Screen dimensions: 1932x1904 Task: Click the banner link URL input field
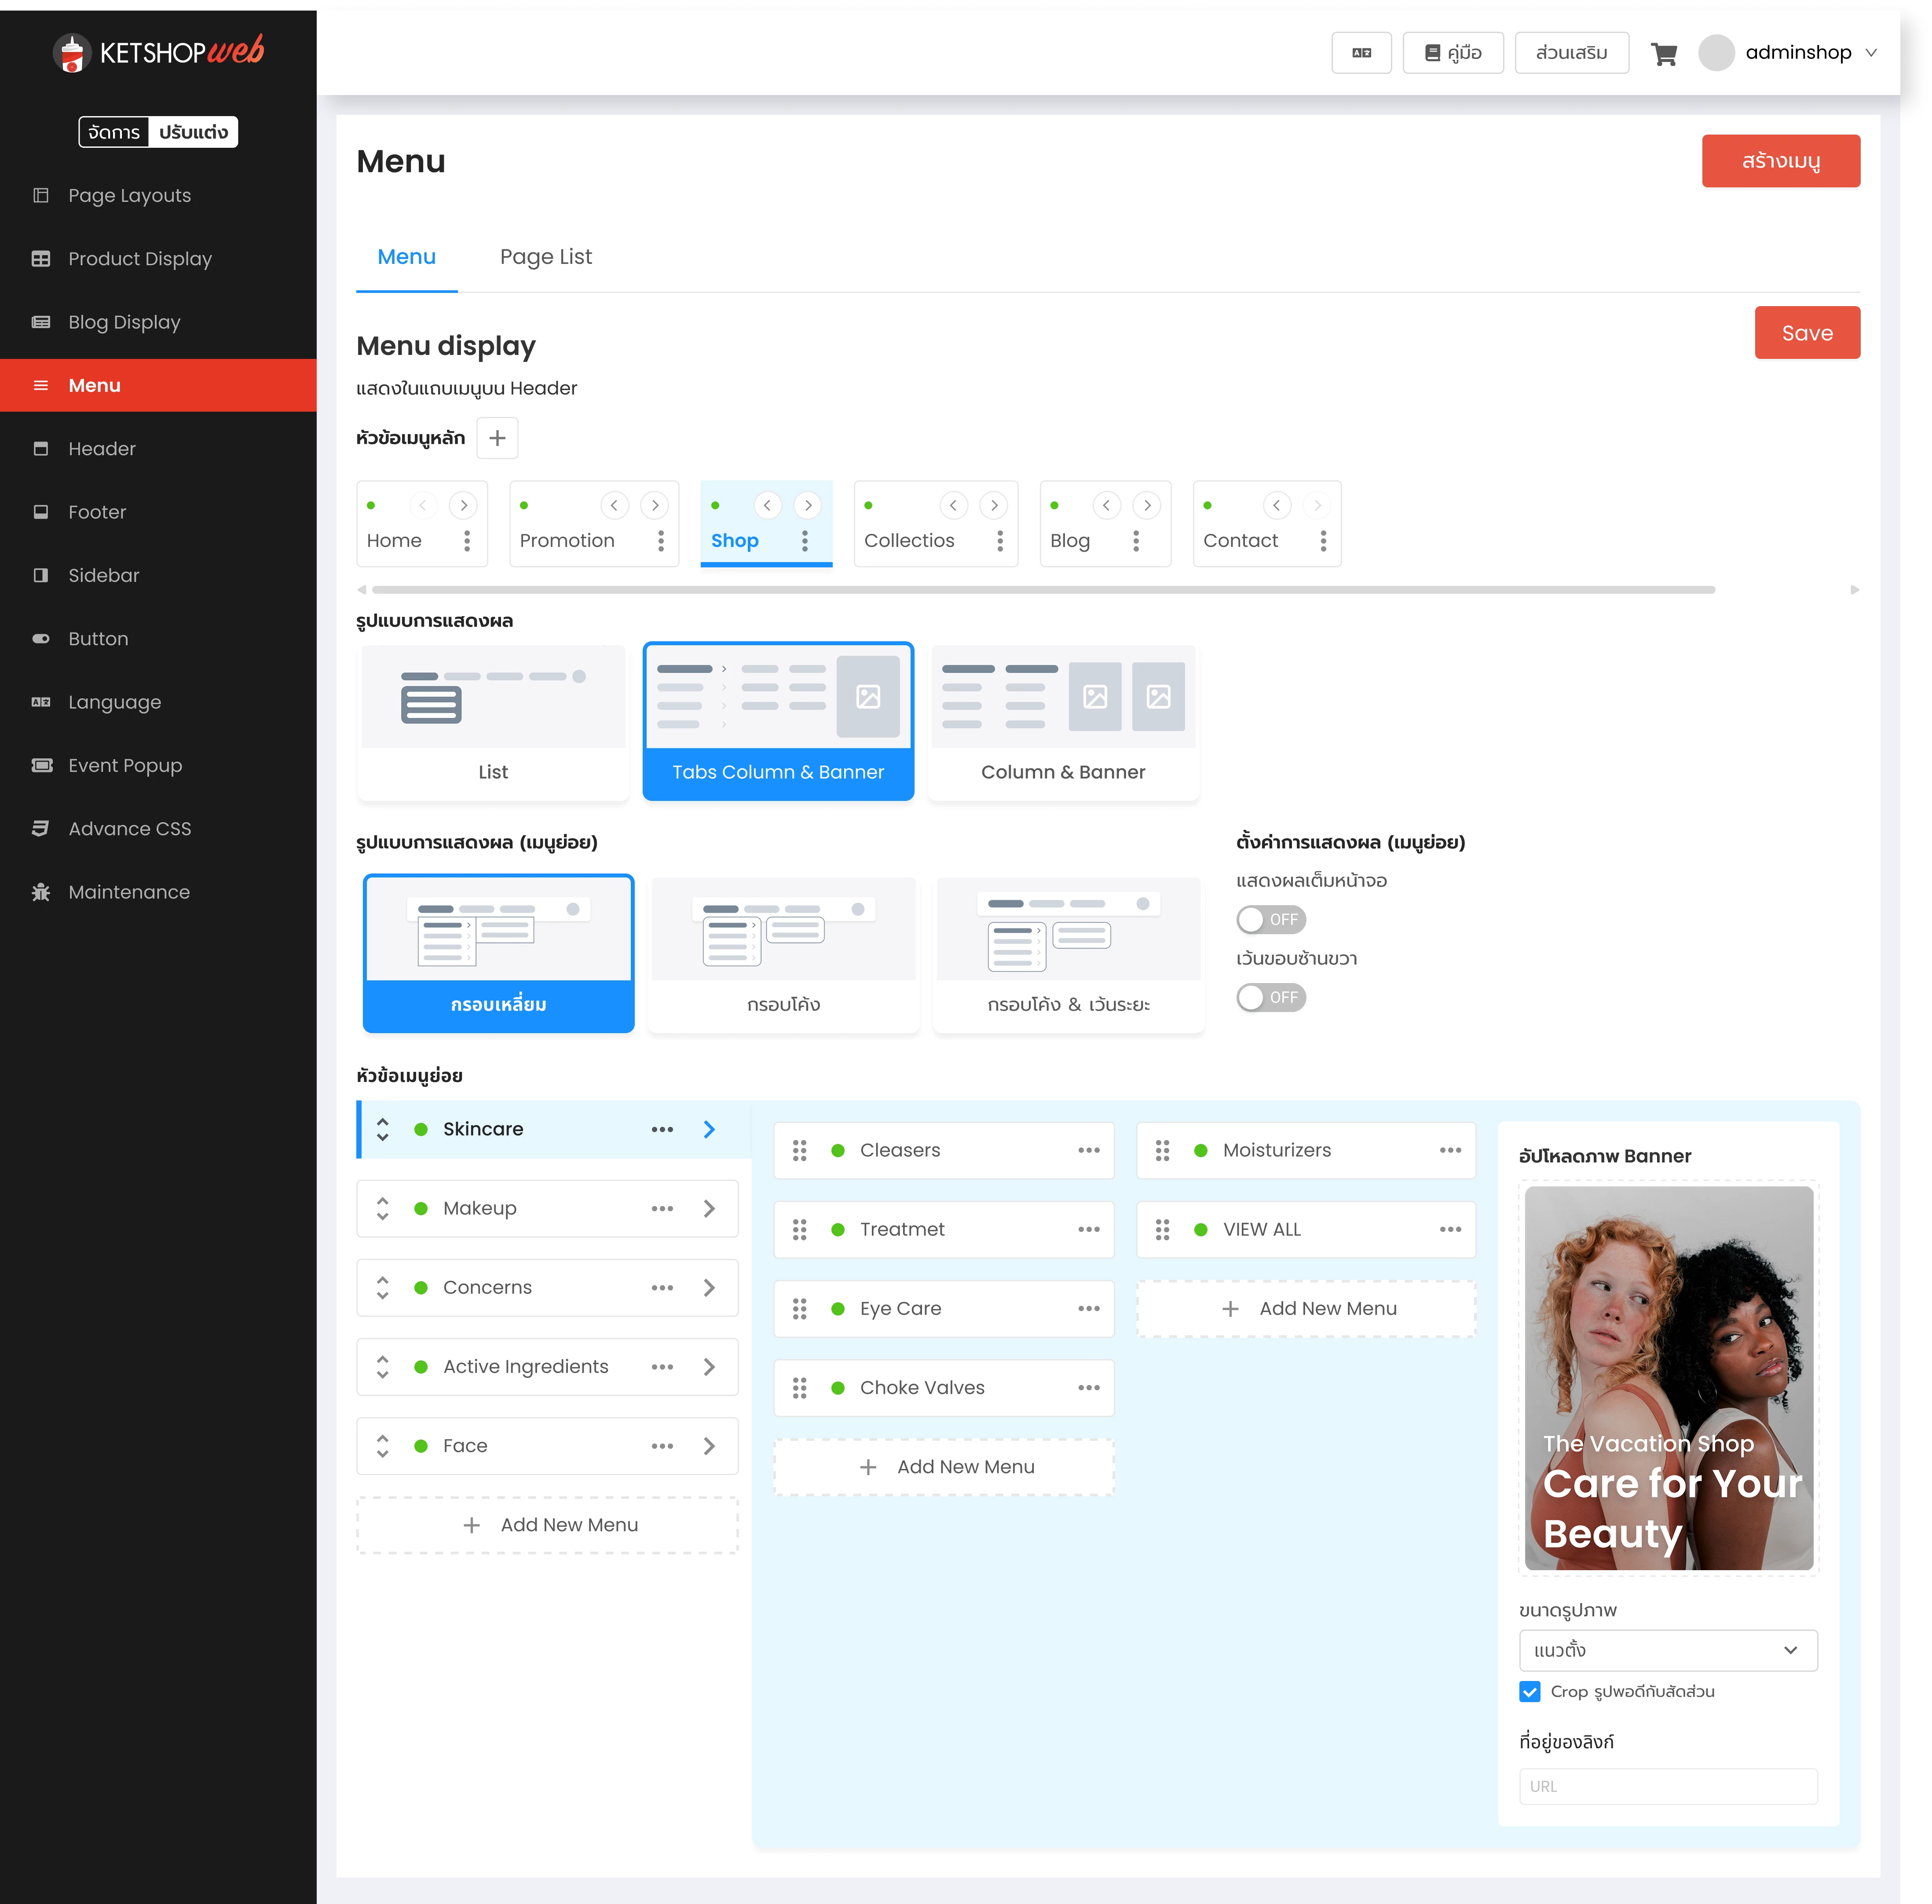(1667, 1786)
